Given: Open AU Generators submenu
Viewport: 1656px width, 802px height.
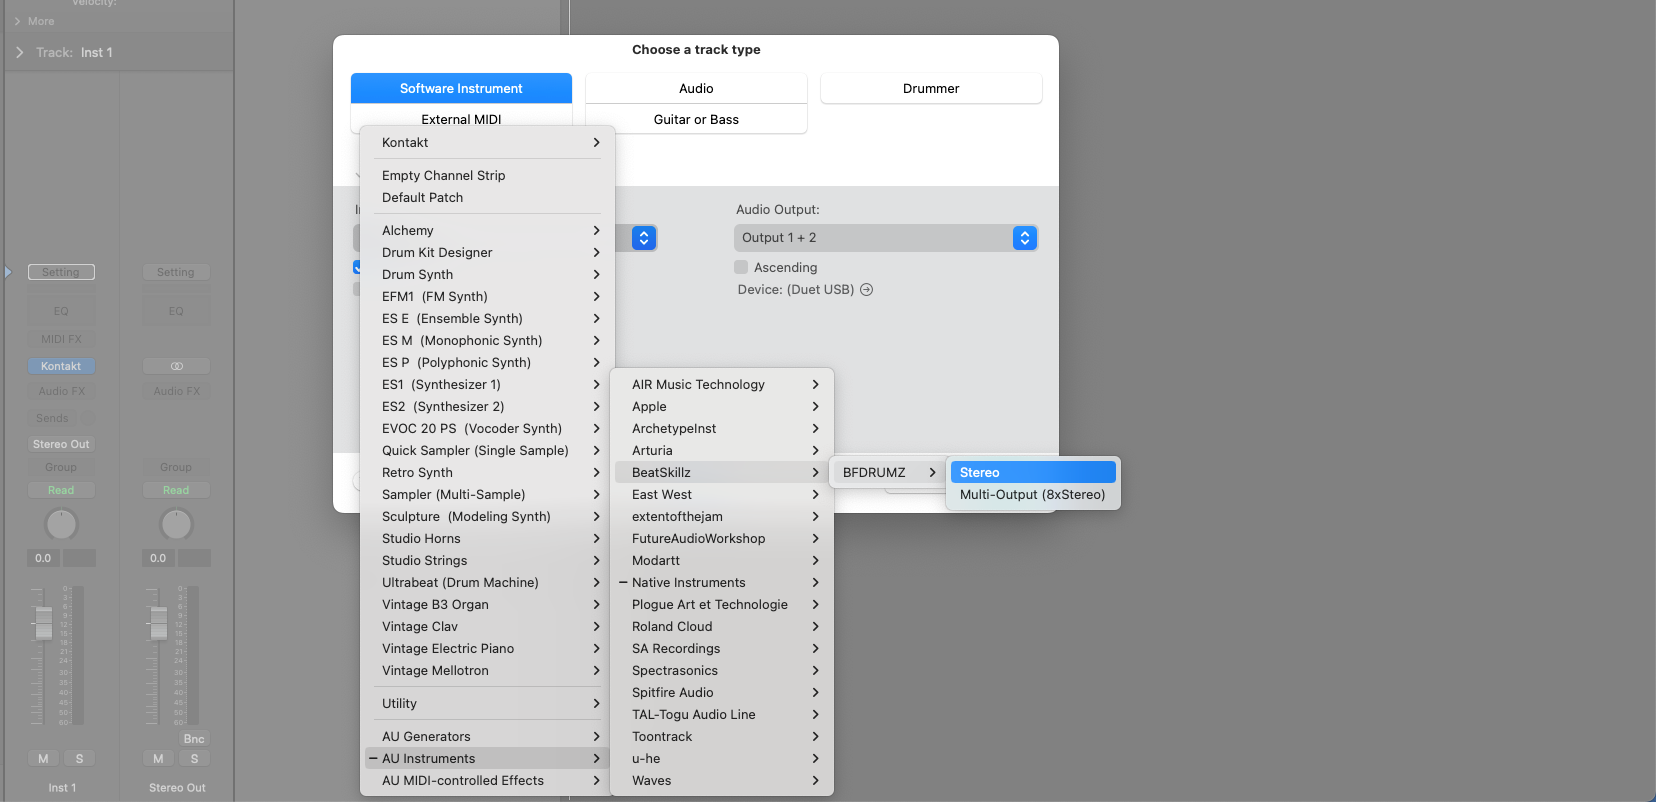Looking at the screenshot, I should point(488,736).
